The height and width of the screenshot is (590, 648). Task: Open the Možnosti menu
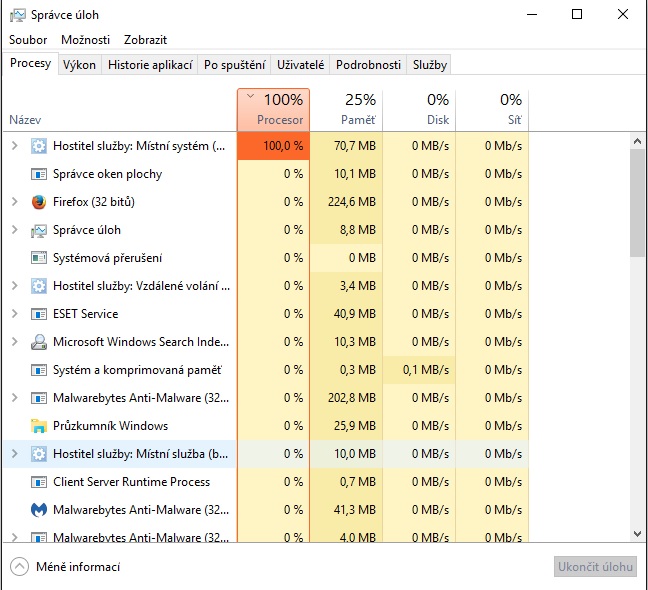85,40
